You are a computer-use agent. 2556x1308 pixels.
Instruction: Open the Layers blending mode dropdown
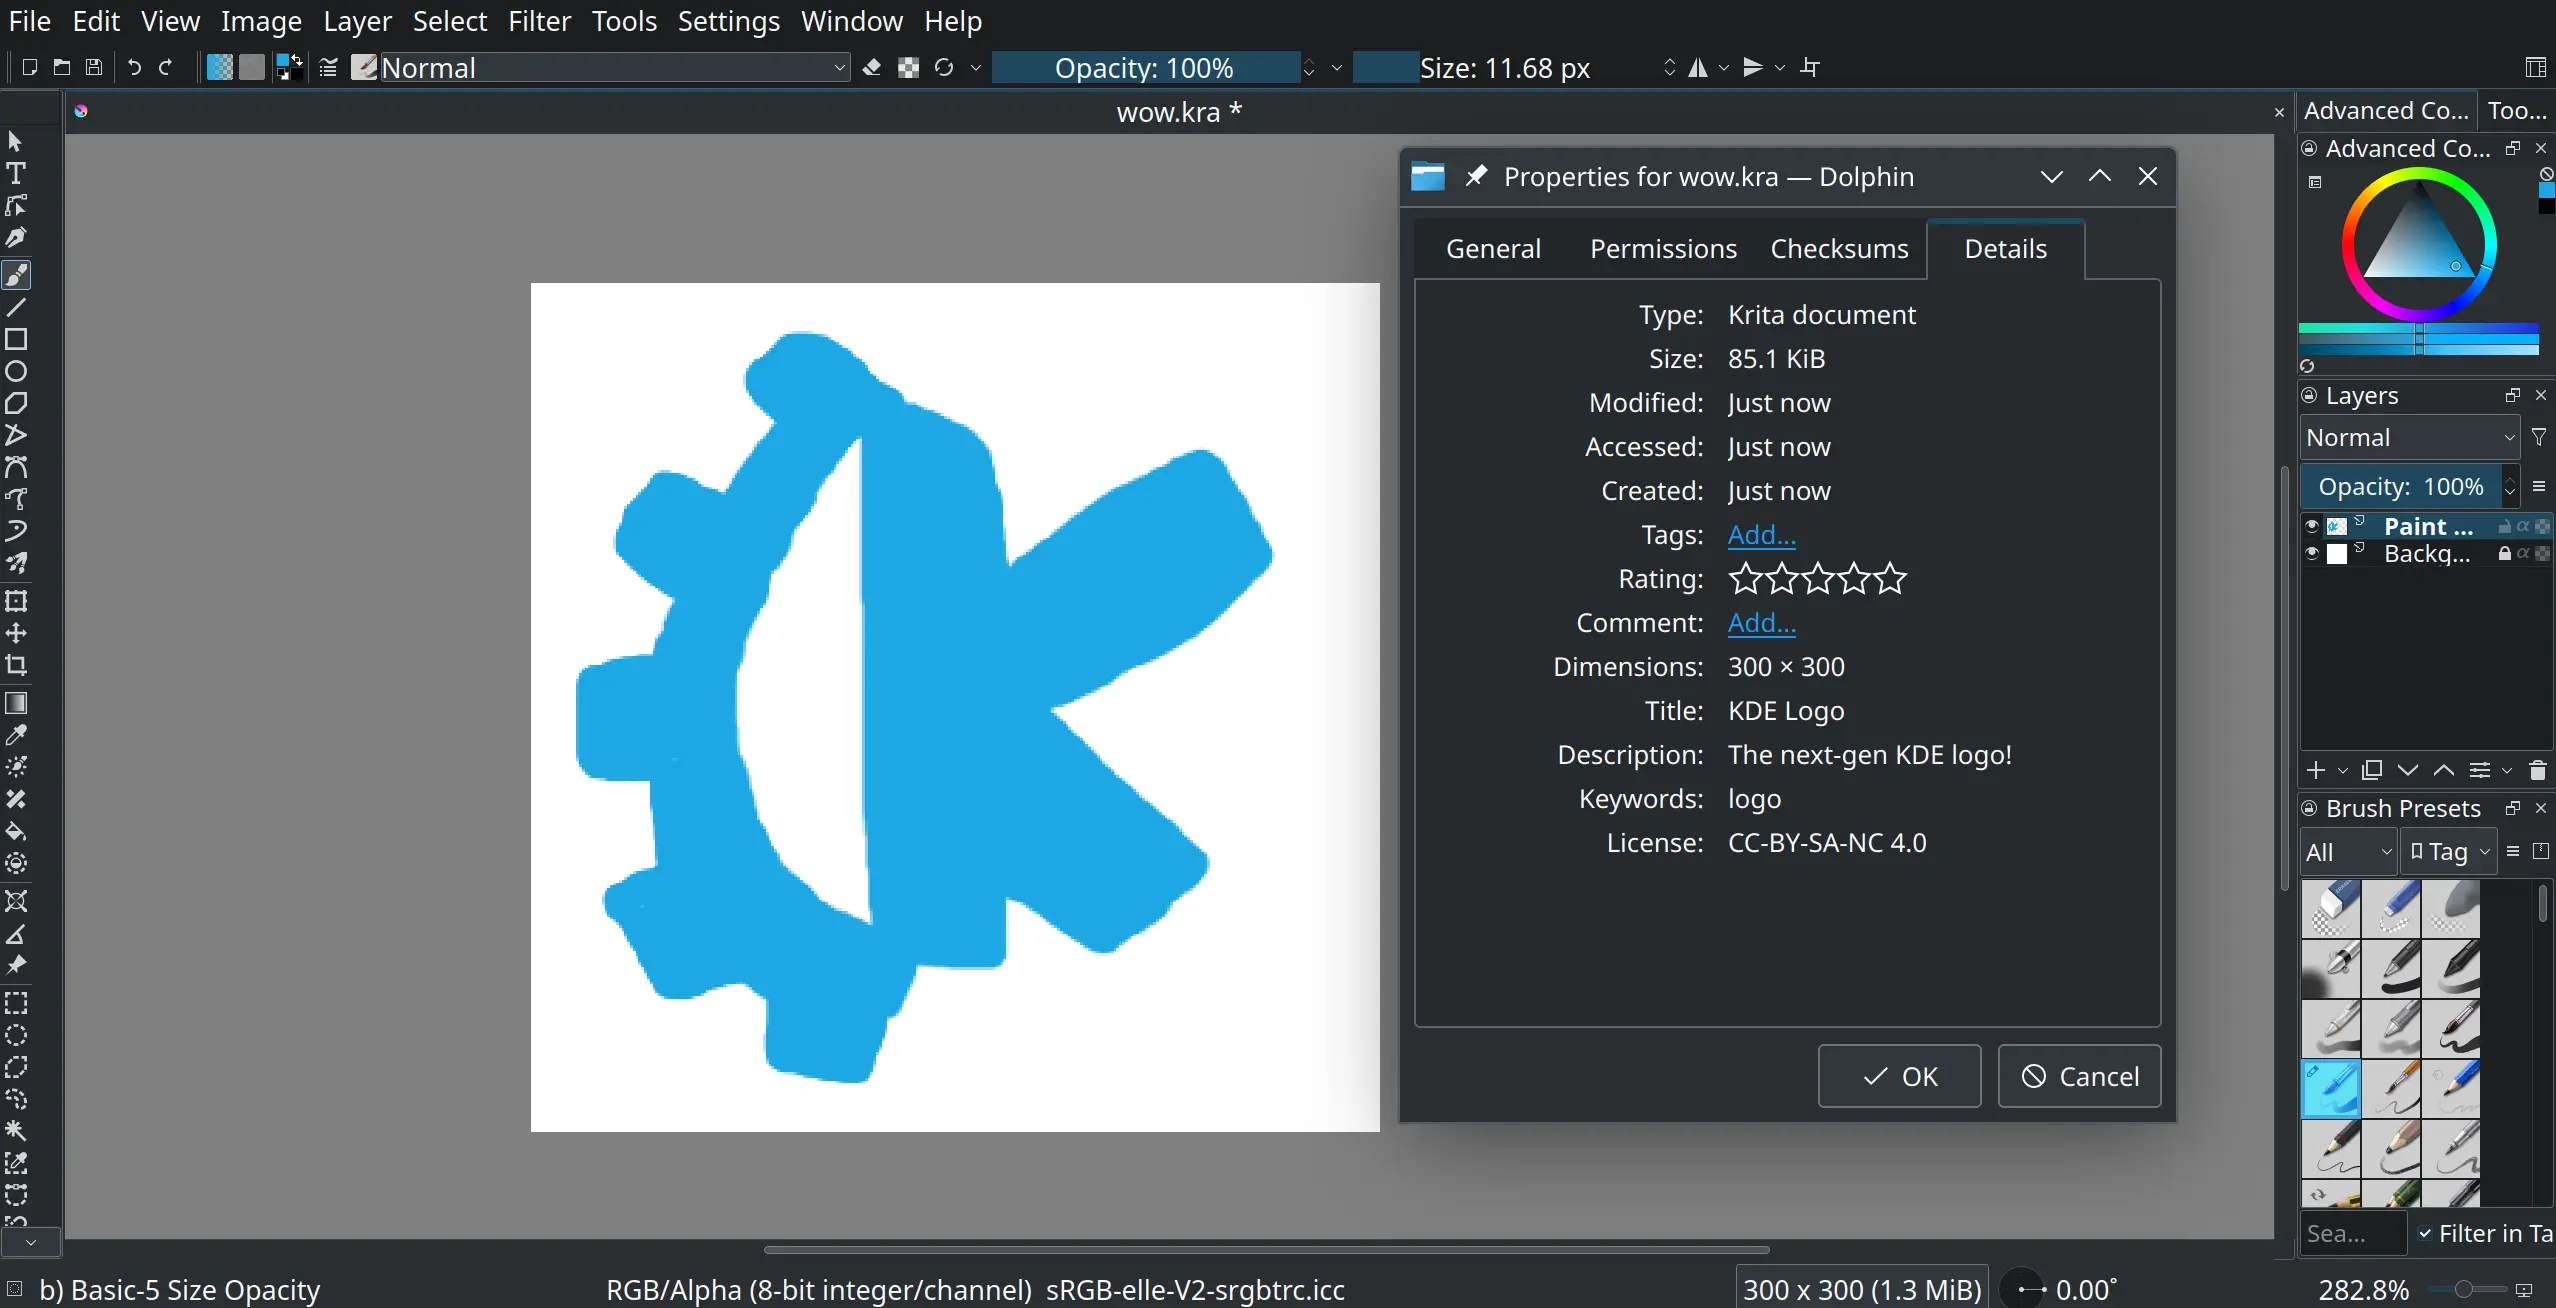tap(2410, 437)
